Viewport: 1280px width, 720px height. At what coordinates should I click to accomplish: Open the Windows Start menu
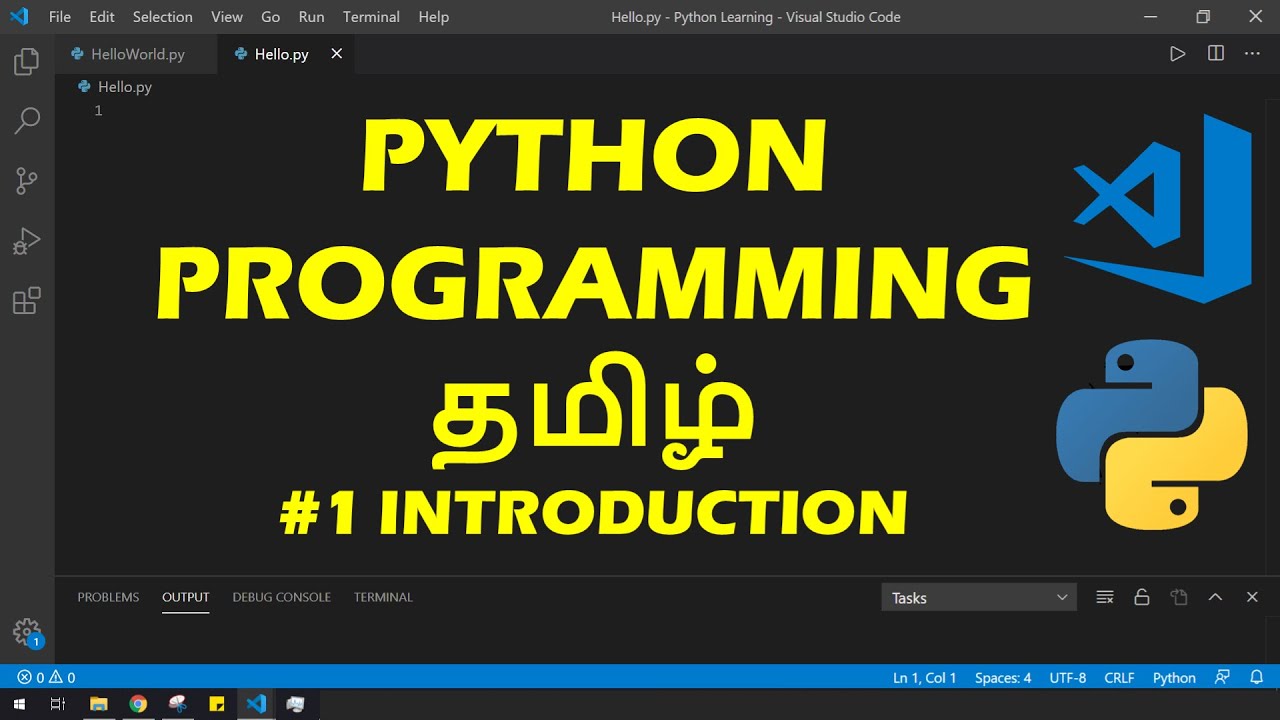(x=19, y=704)
